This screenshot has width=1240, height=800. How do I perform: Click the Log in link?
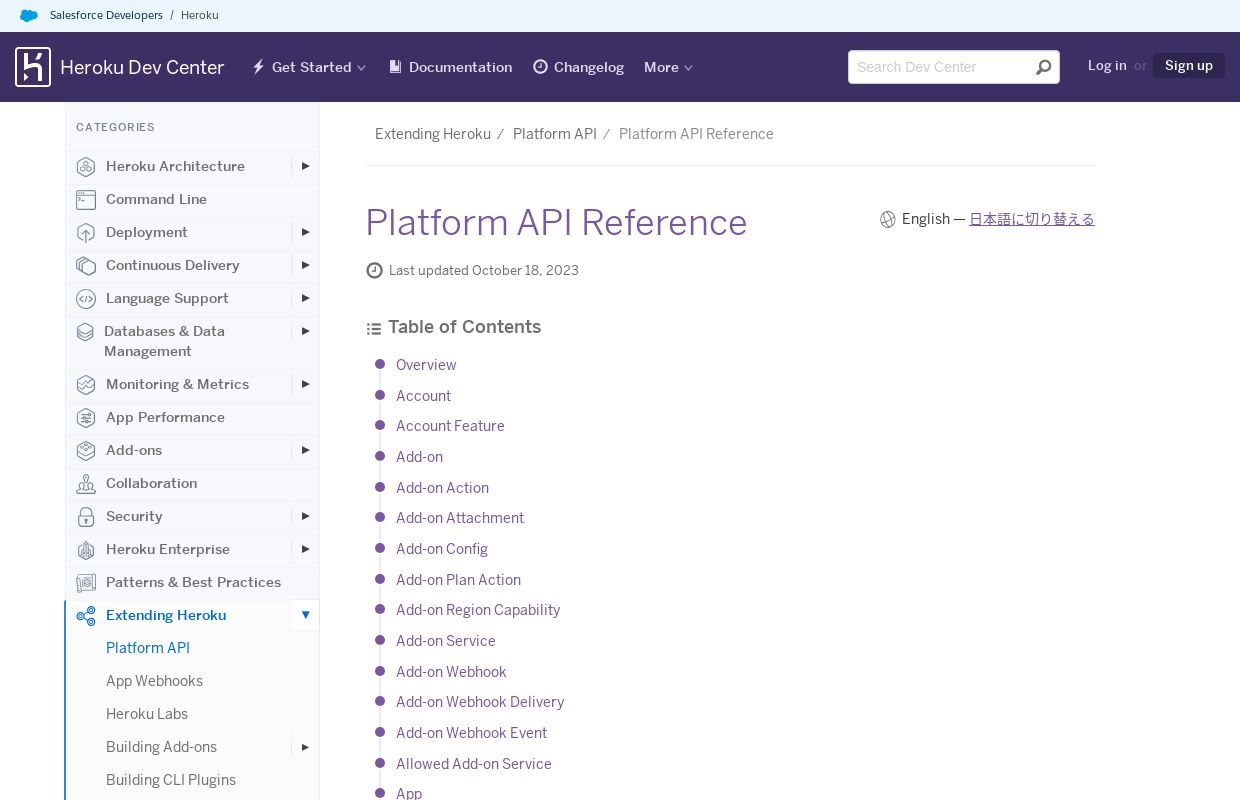tap(1107, 65)
